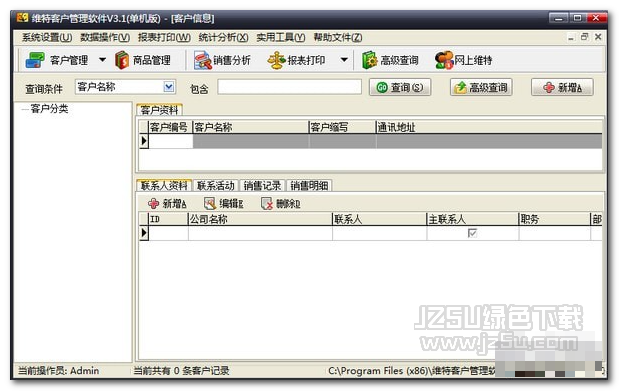Click the 通讯地址 column header
The image size is (619, 391).
[489, 127]
